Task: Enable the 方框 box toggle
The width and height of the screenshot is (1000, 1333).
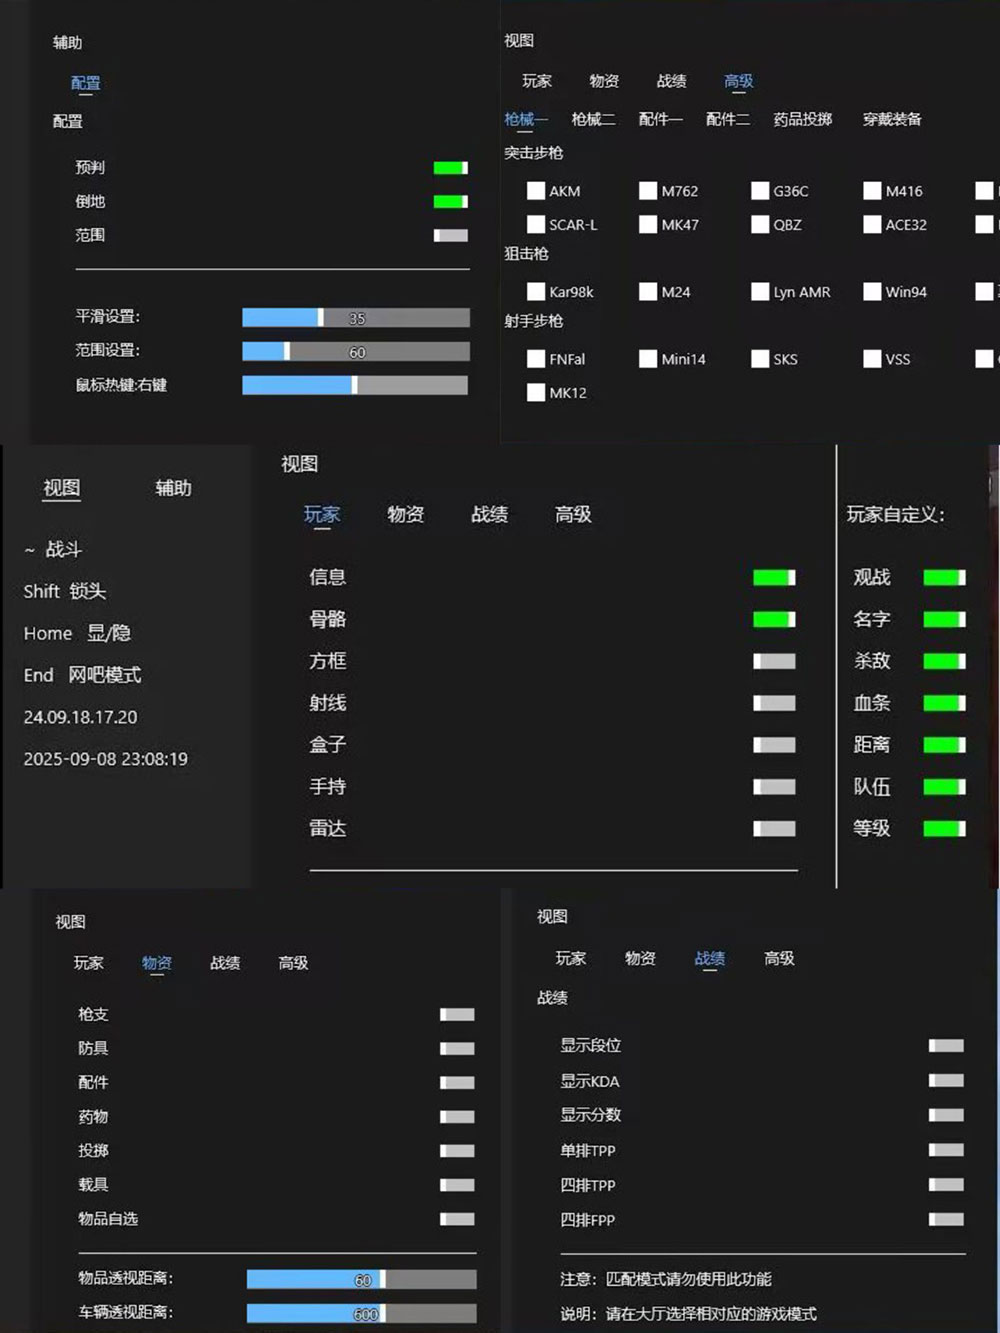Action: click(x=774, y=661)
